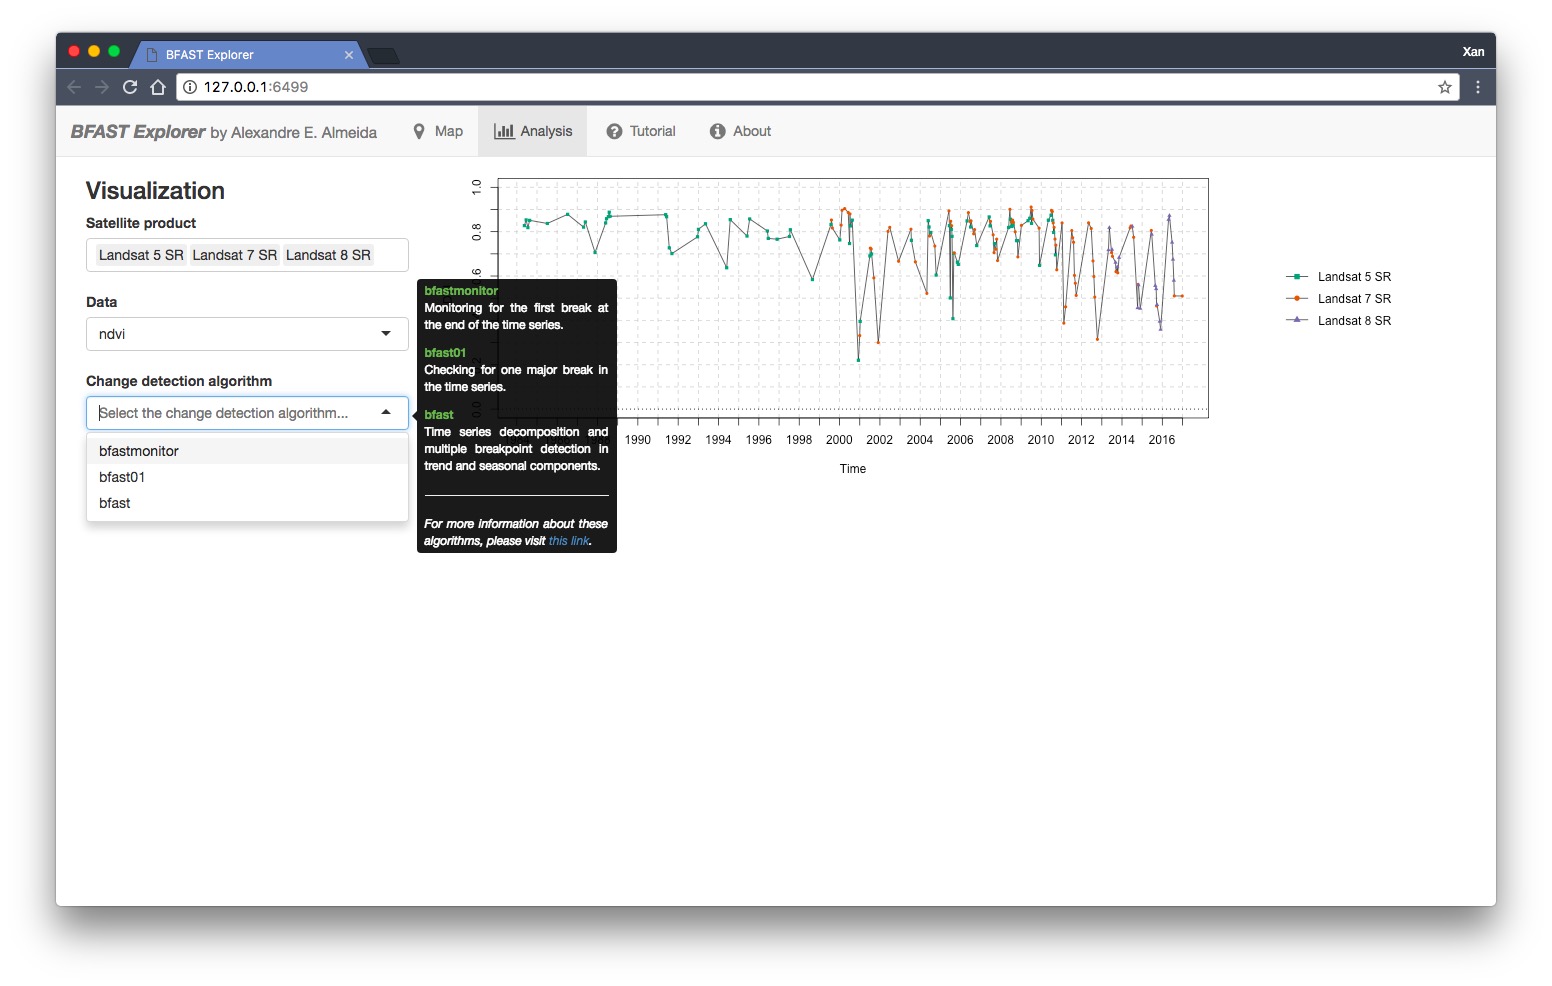This screenshot has height=986, width=1552.
Task: Follow 'this link' in the tooltip
Action: pyautogui.click(x=569, y=541)
